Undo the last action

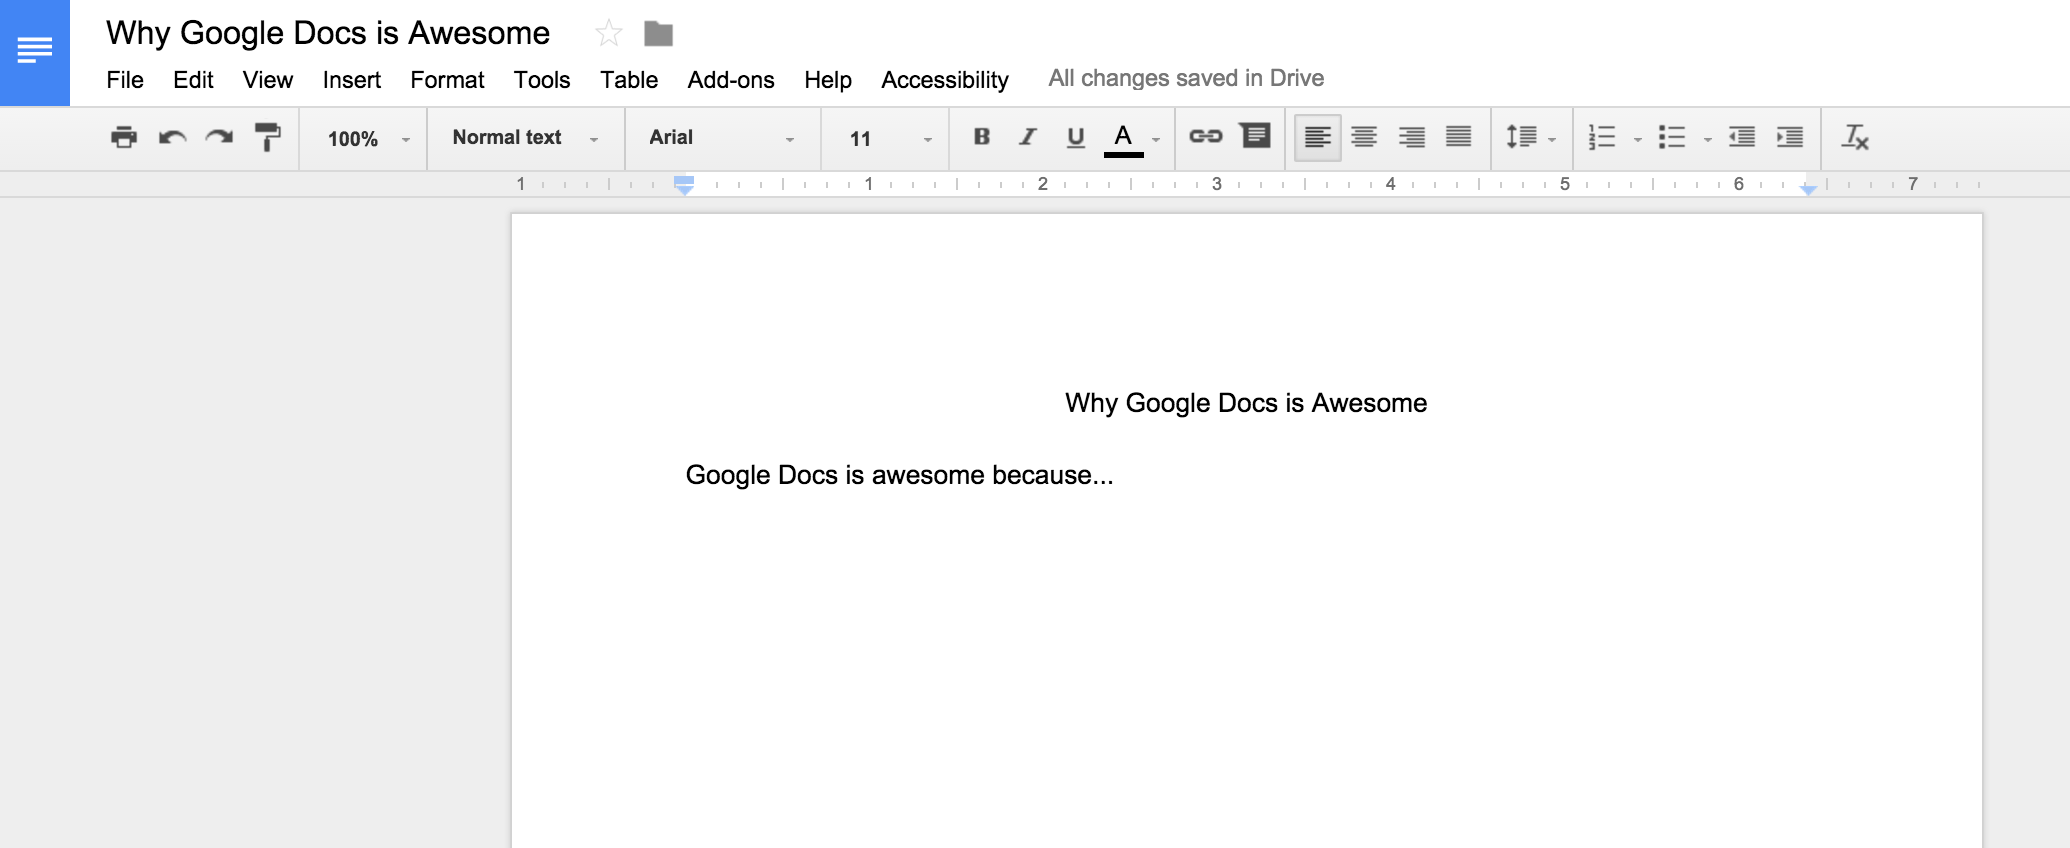click(x=172, y=137)
